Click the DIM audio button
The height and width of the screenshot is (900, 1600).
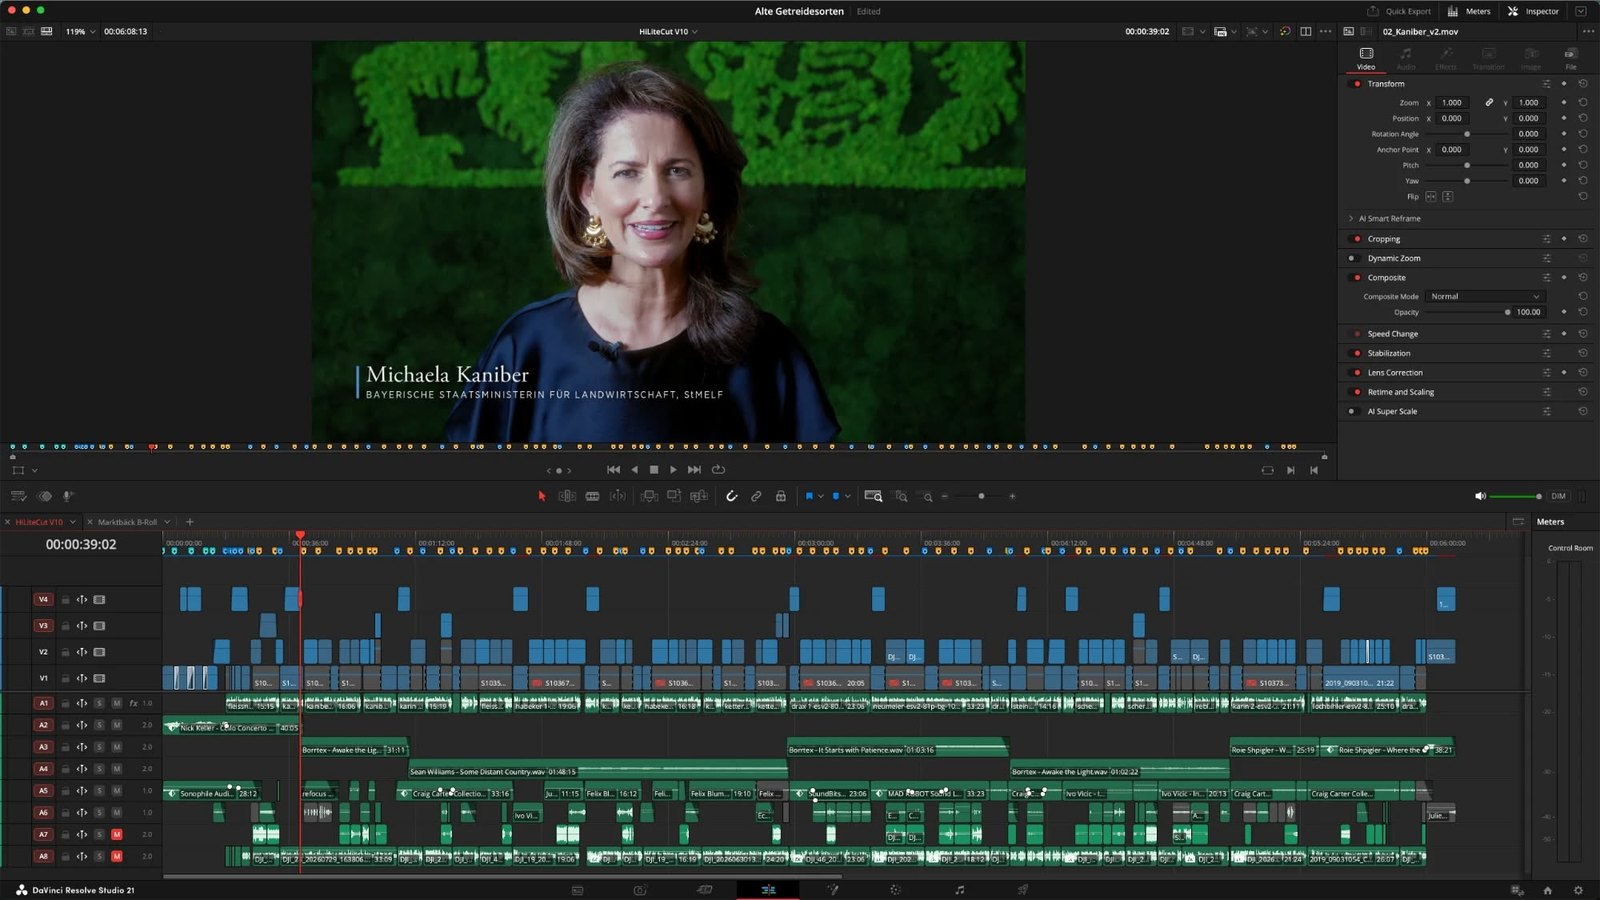pyautogui.click(x=1558, y=496)
